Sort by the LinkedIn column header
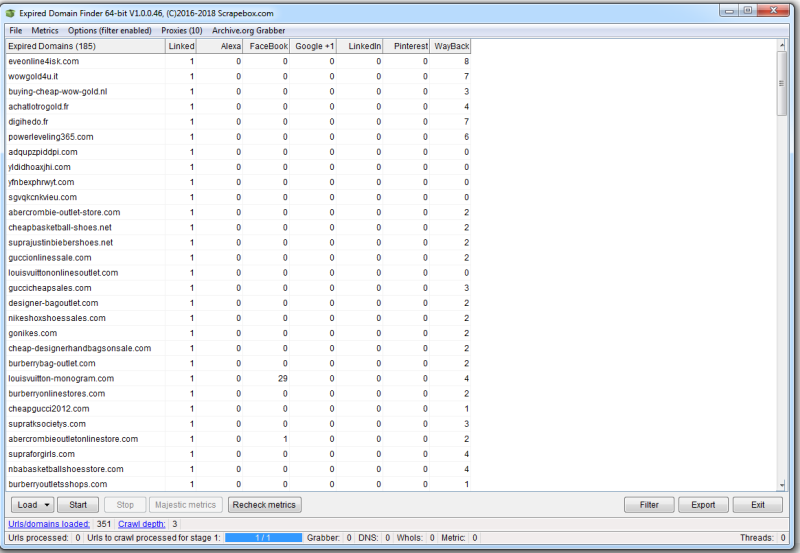This screenshot has height=553, width=800. click(360, 46)
